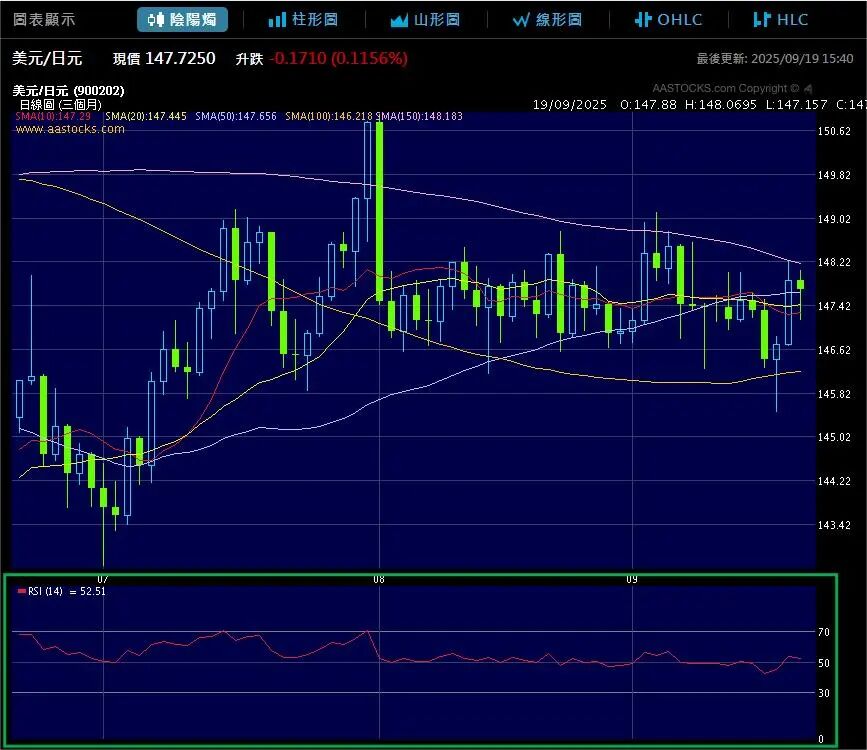Click the 07 month marker on time axis

point(103,580)
